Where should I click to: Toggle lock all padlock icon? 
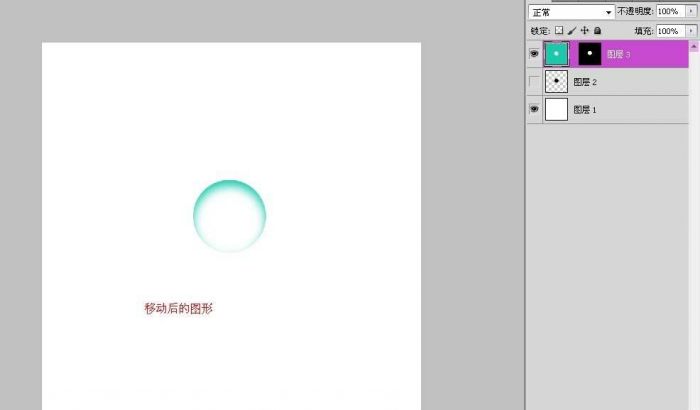pos(597,30)
